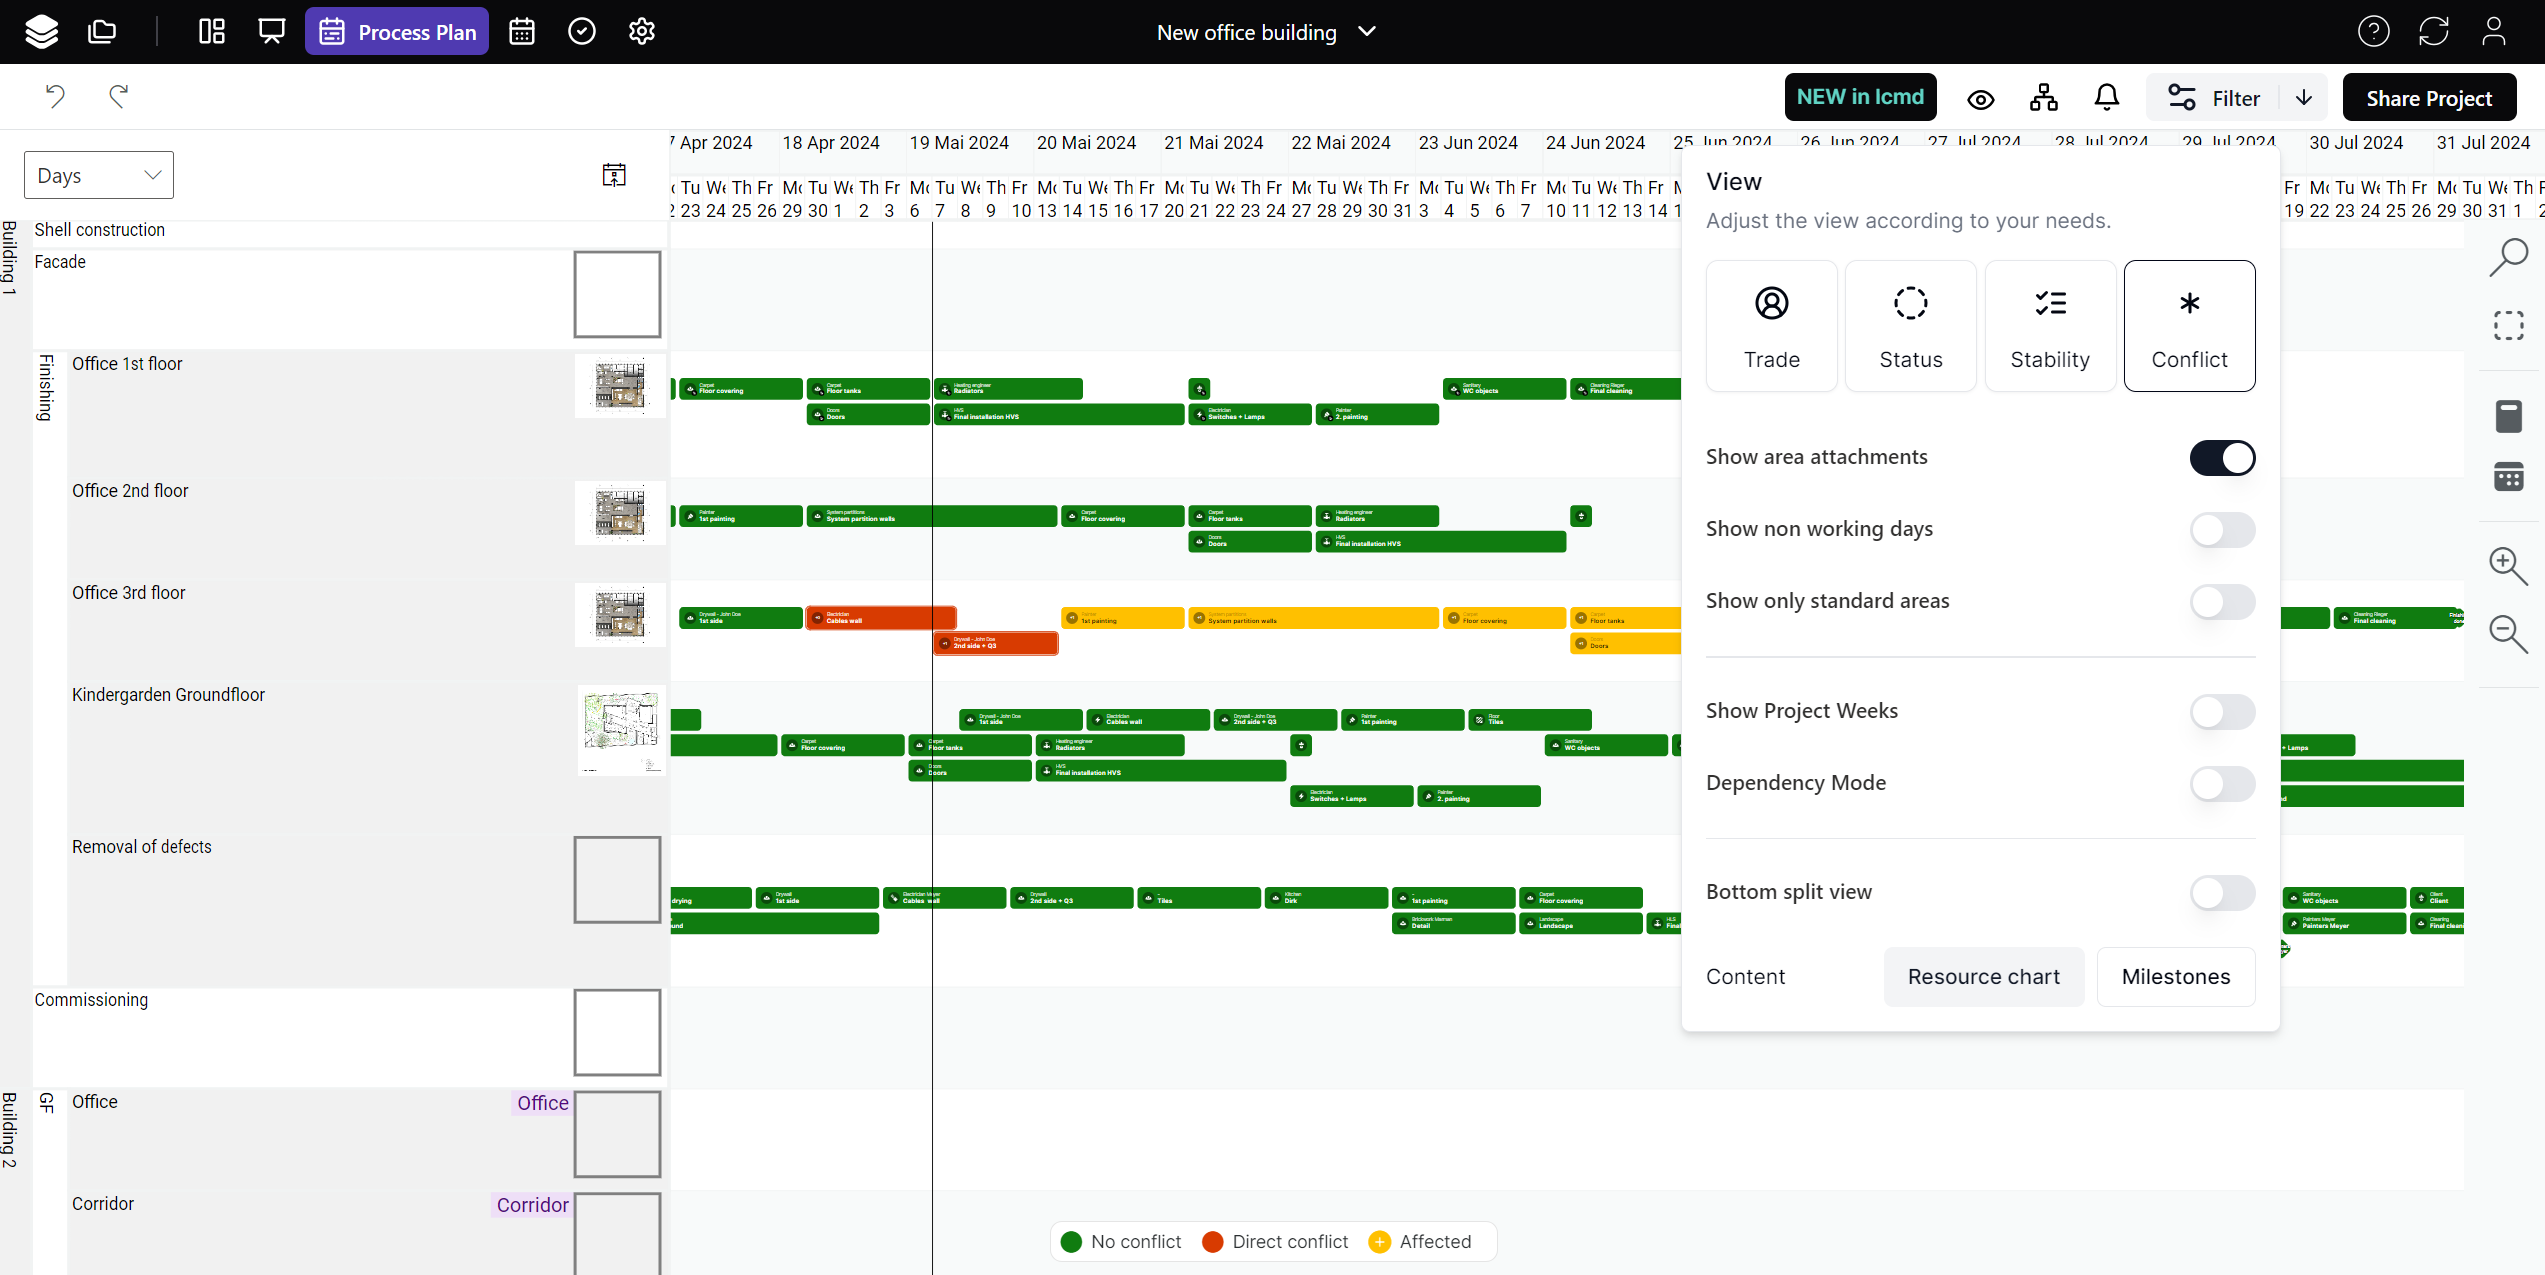Click the hierarchy structure icon
The image size is (2545, 1275).
tap(2044, 97)
